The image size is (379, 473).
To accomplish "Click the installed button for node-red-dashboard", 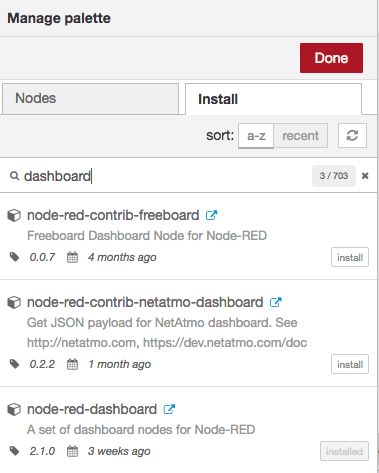I will [x=344, y=451].
